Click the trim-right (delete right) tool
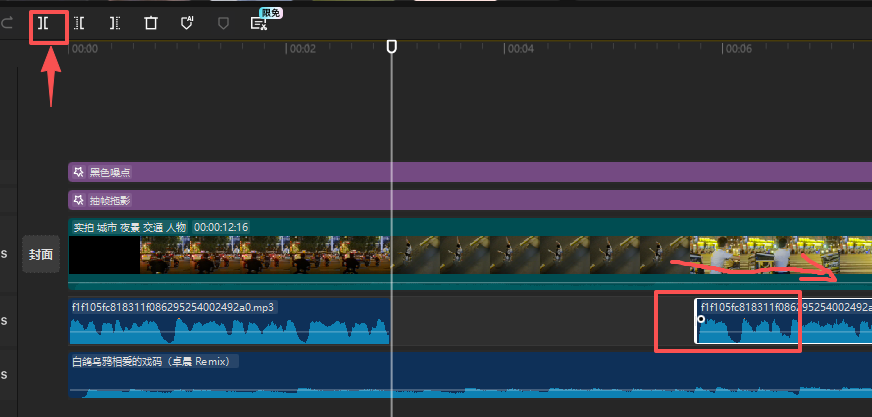 click(x=115, y=23)
